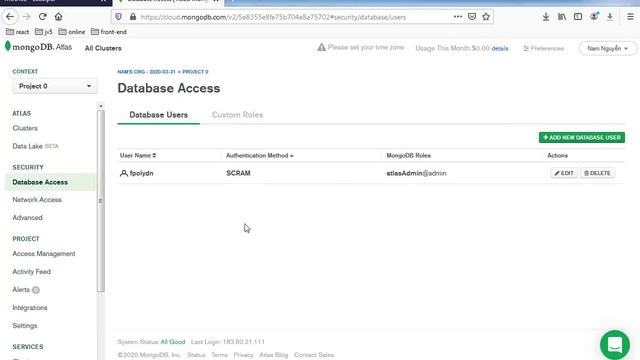
Task: Open project Settings in the sidebar
Action: pos(24,325)
